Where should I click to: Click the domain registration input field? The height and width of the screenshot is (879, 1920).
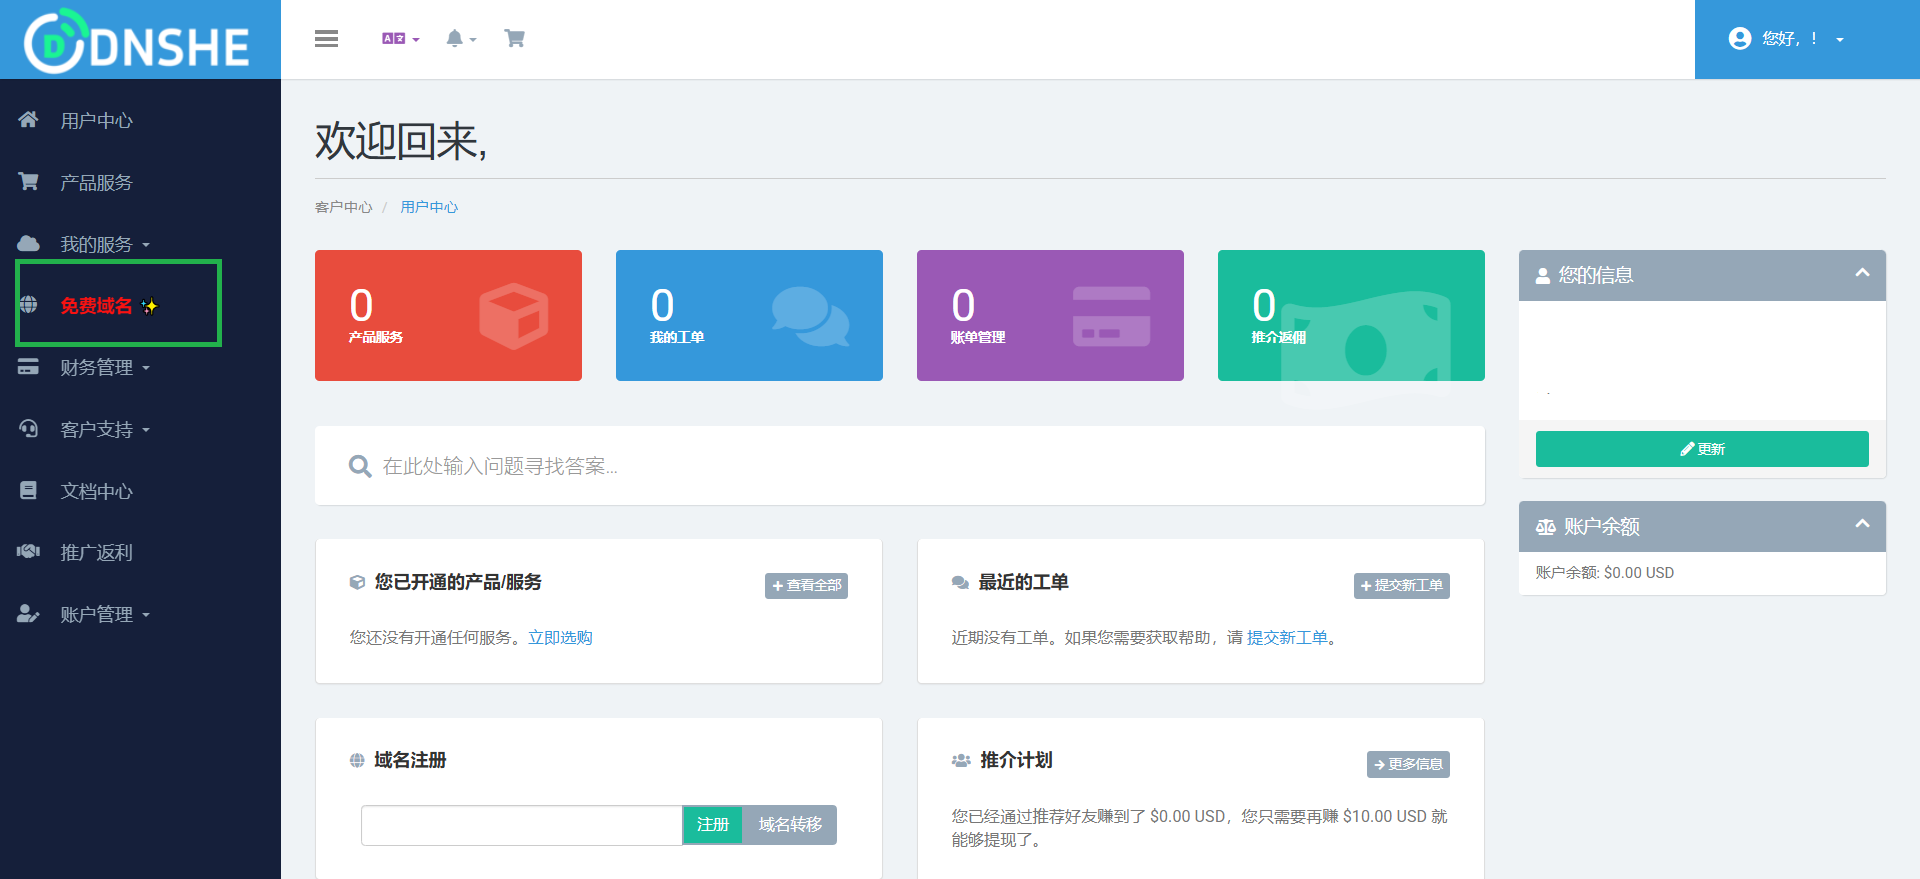point(521,825)
